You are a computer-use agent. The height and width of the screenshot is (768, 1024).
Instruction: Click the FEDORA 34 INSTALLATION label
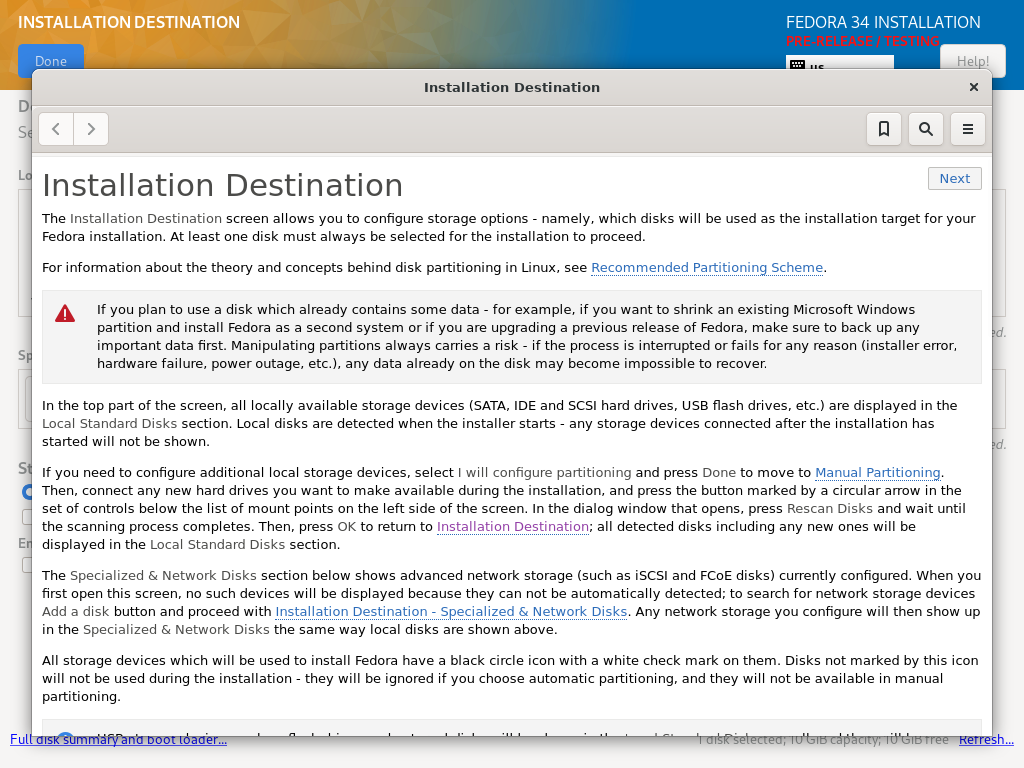pos(883,22)
